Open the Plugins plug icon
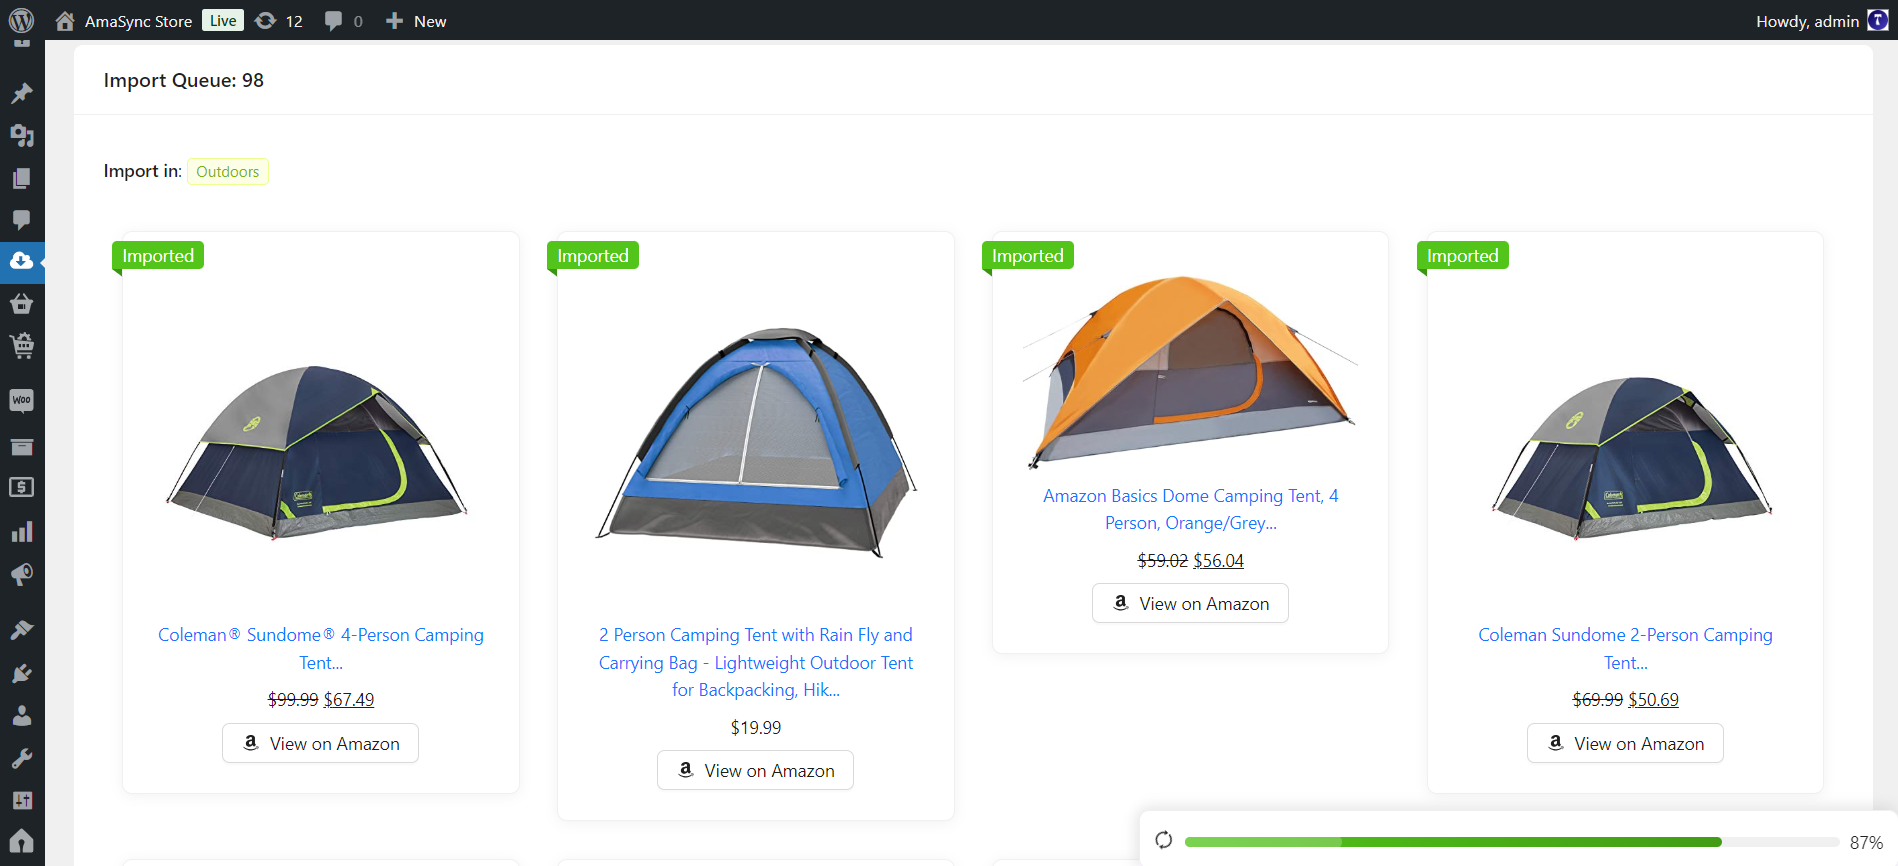Image resolution: width=1898 pixels, height=866 pixels. (x=21, y=673)
